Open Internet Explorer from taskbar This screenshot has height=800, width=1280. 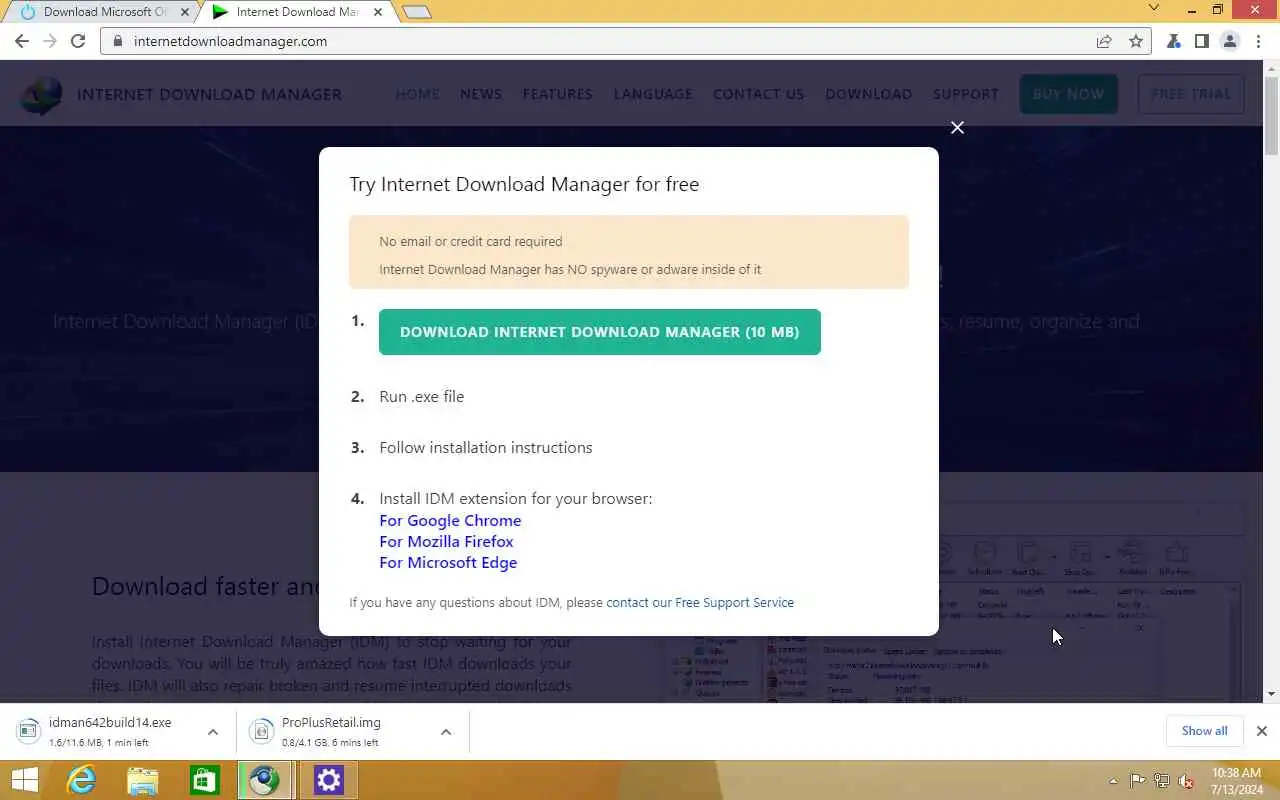80,780
